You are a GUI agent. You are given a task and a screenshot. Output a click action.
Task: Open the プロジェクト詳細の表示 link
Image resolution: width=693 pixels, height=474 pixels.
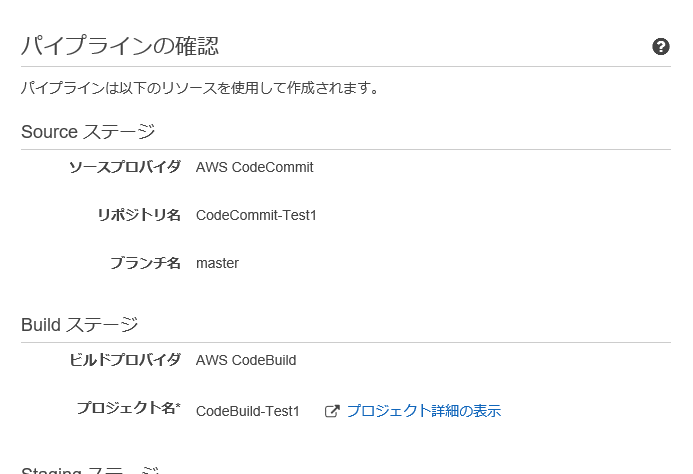coord(424,411)
